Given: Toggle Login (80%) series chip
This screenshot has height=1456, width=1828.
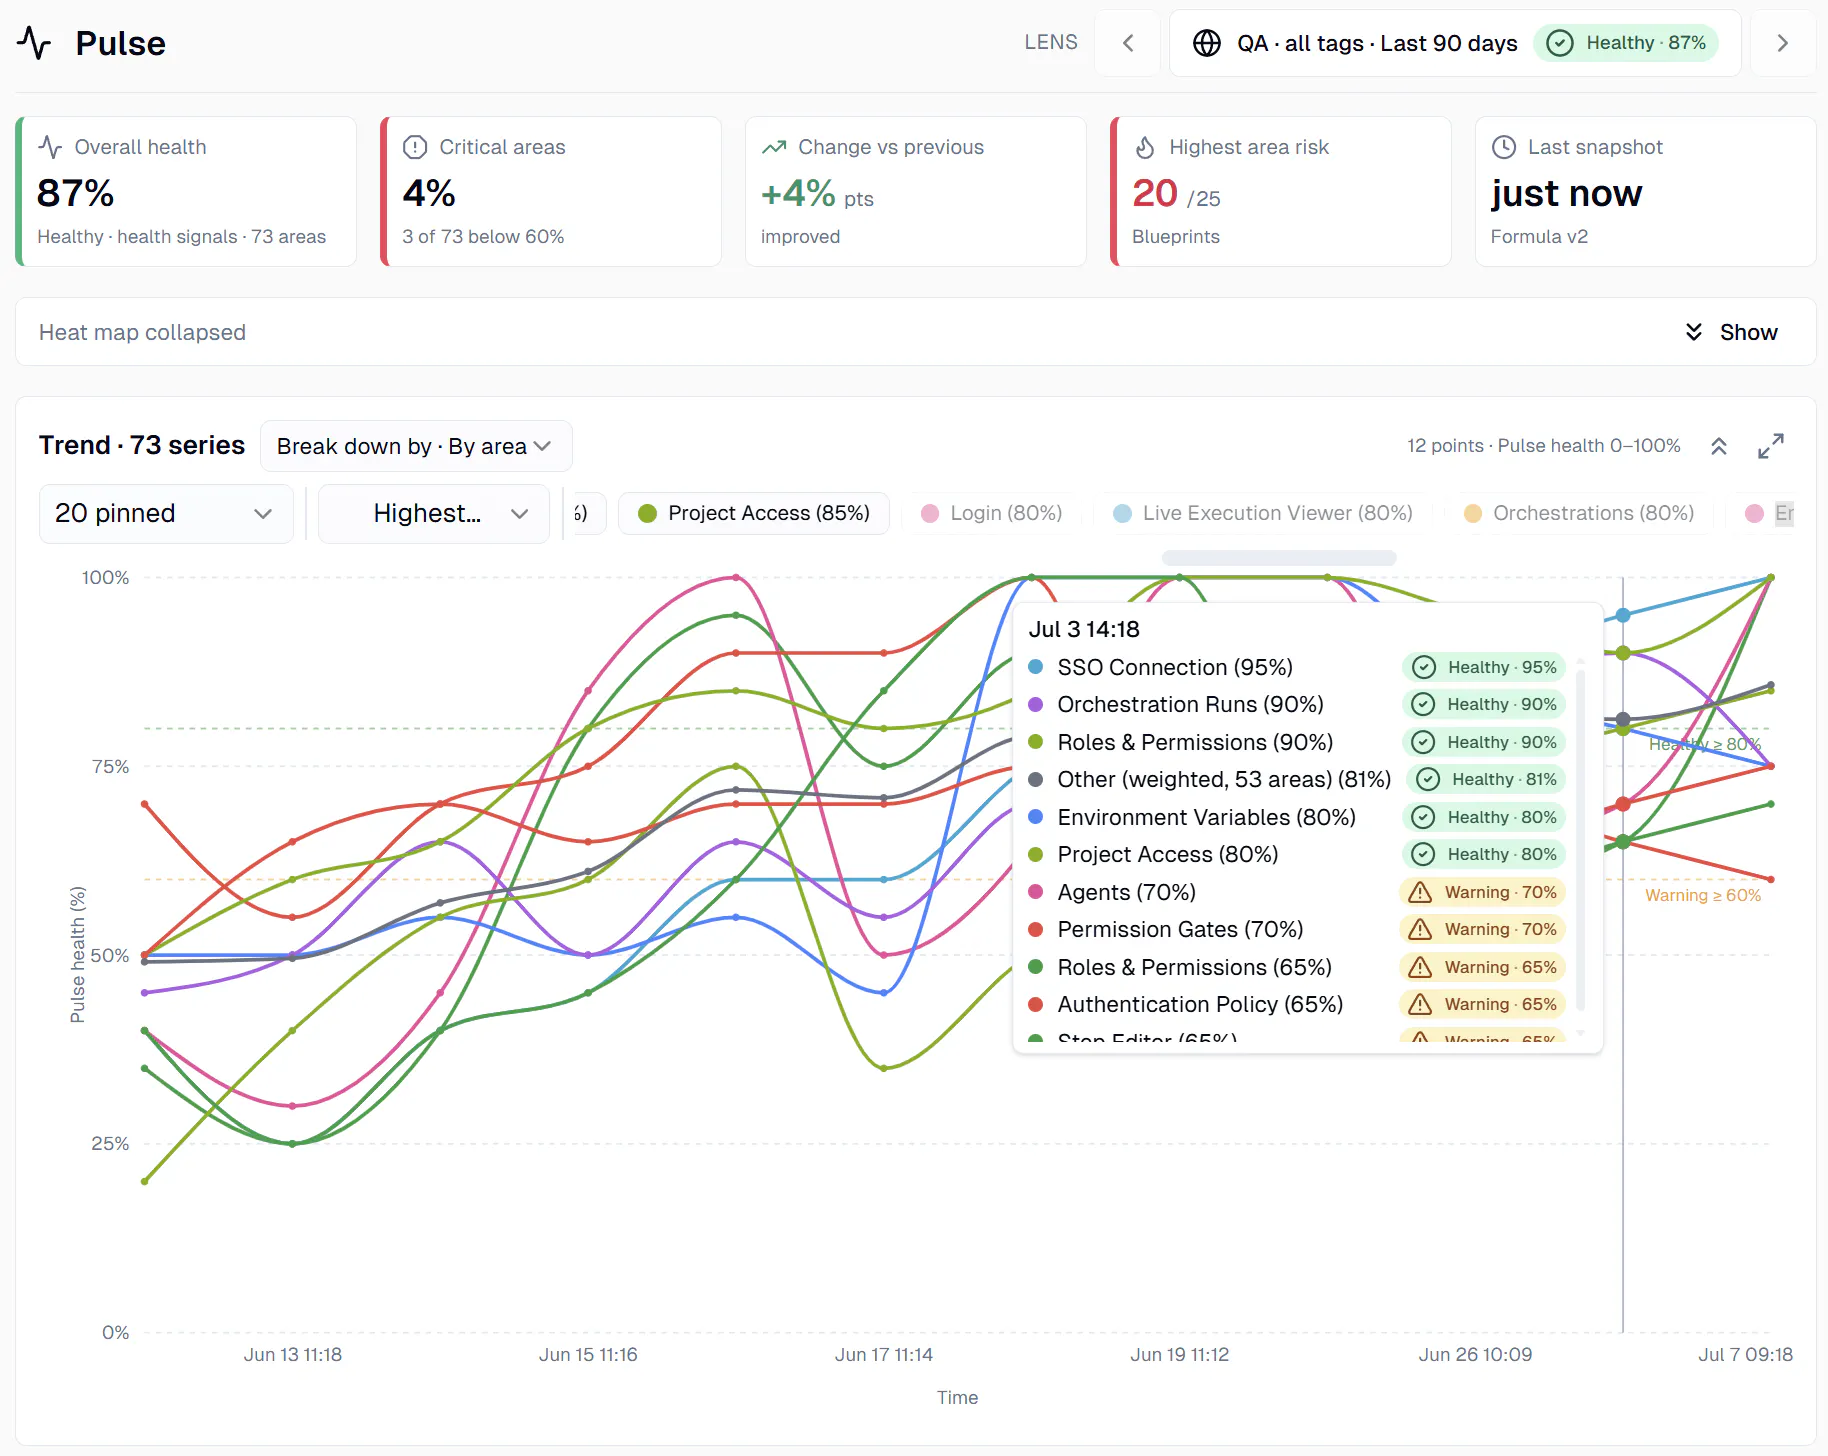Looking at the screenshot, I should pyautogui.click(x=991, y=513).
